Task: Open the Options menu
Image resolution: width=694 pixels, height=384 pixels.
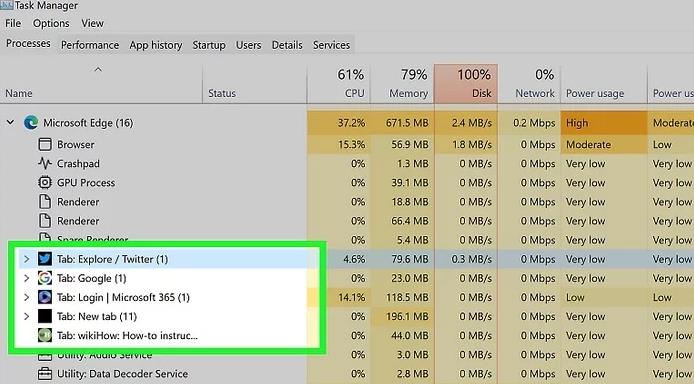Action: (51, 23)
